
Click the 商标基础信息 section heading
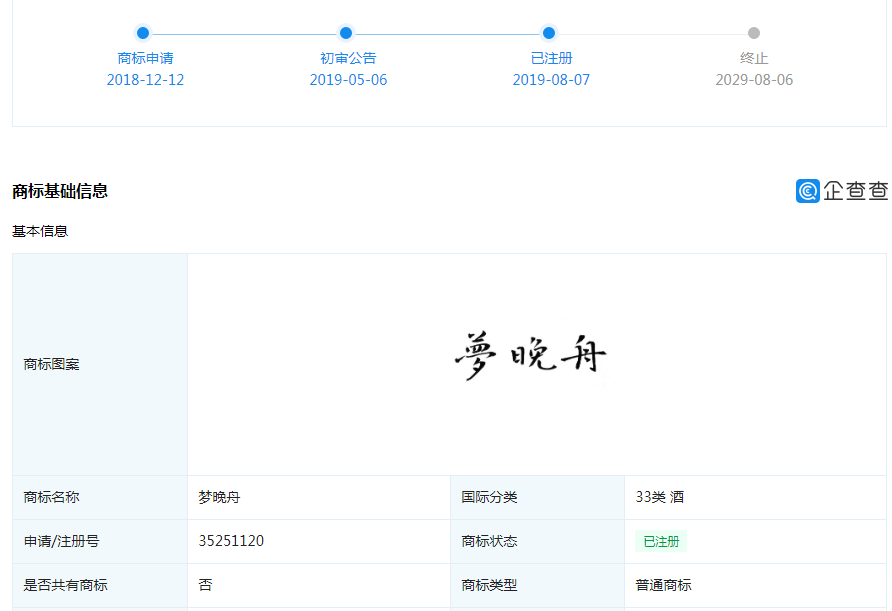pyautogui.click(x=60, y=191)
